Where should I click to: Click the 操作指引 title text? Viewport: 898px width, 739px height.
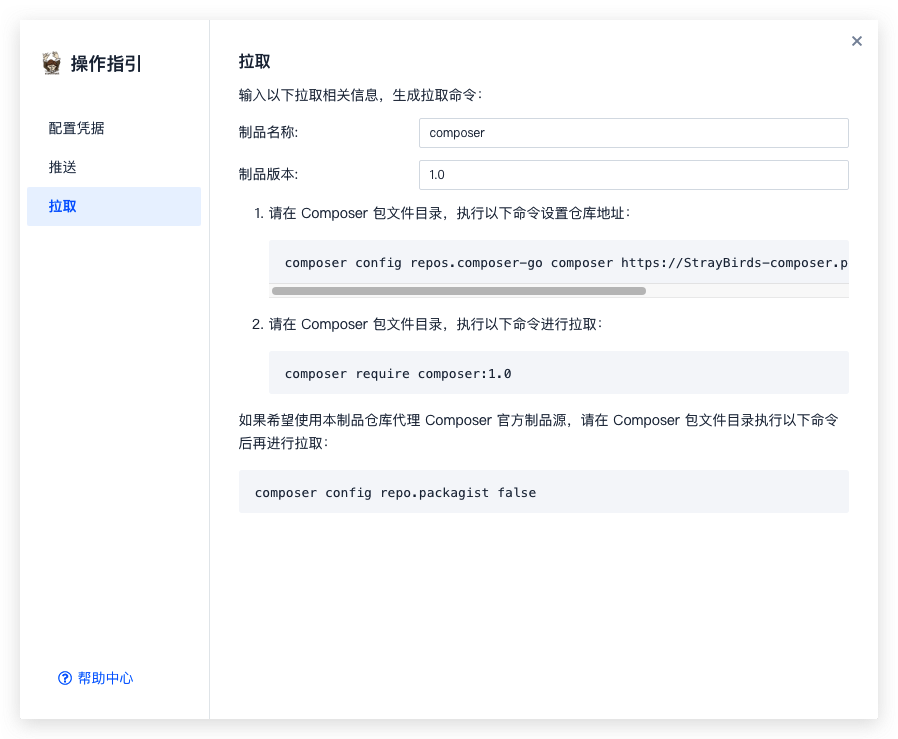(x=106, y=64)
